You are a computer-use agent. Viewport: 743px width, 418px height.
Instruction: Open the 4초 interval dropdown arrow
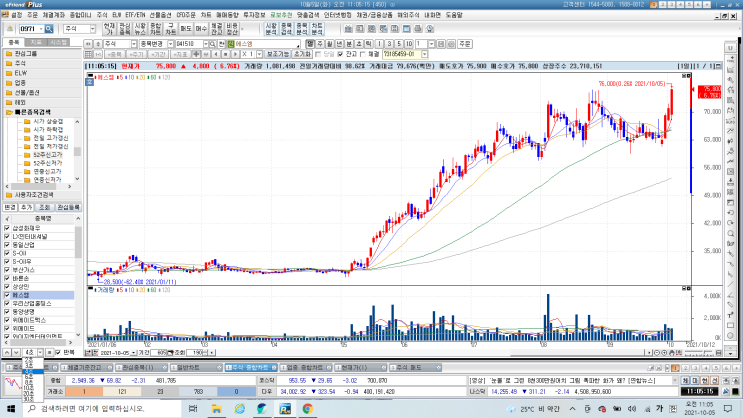(x=40, y=353)
